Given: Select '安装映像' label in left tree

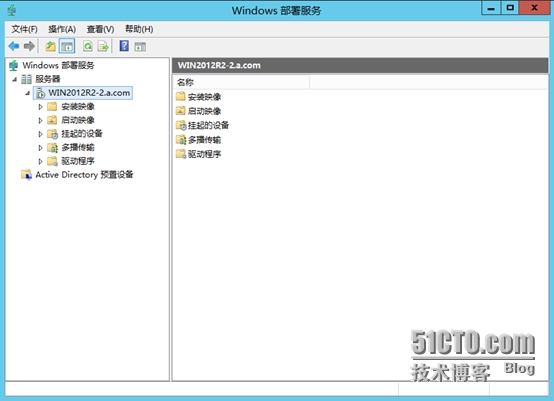Looking at the screenshot, I should pyautogui.click(x=78, y=106).
